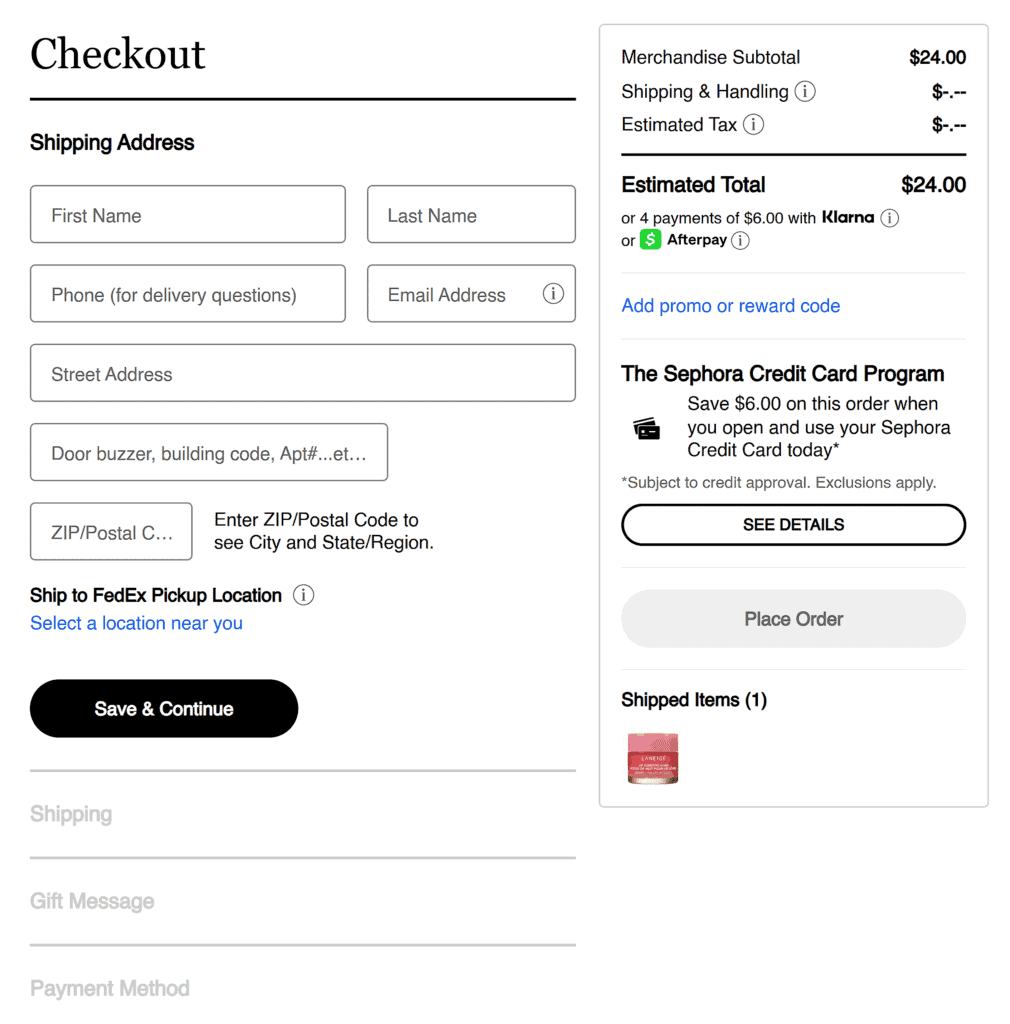Select a FedEx pickup location near you

136,623
